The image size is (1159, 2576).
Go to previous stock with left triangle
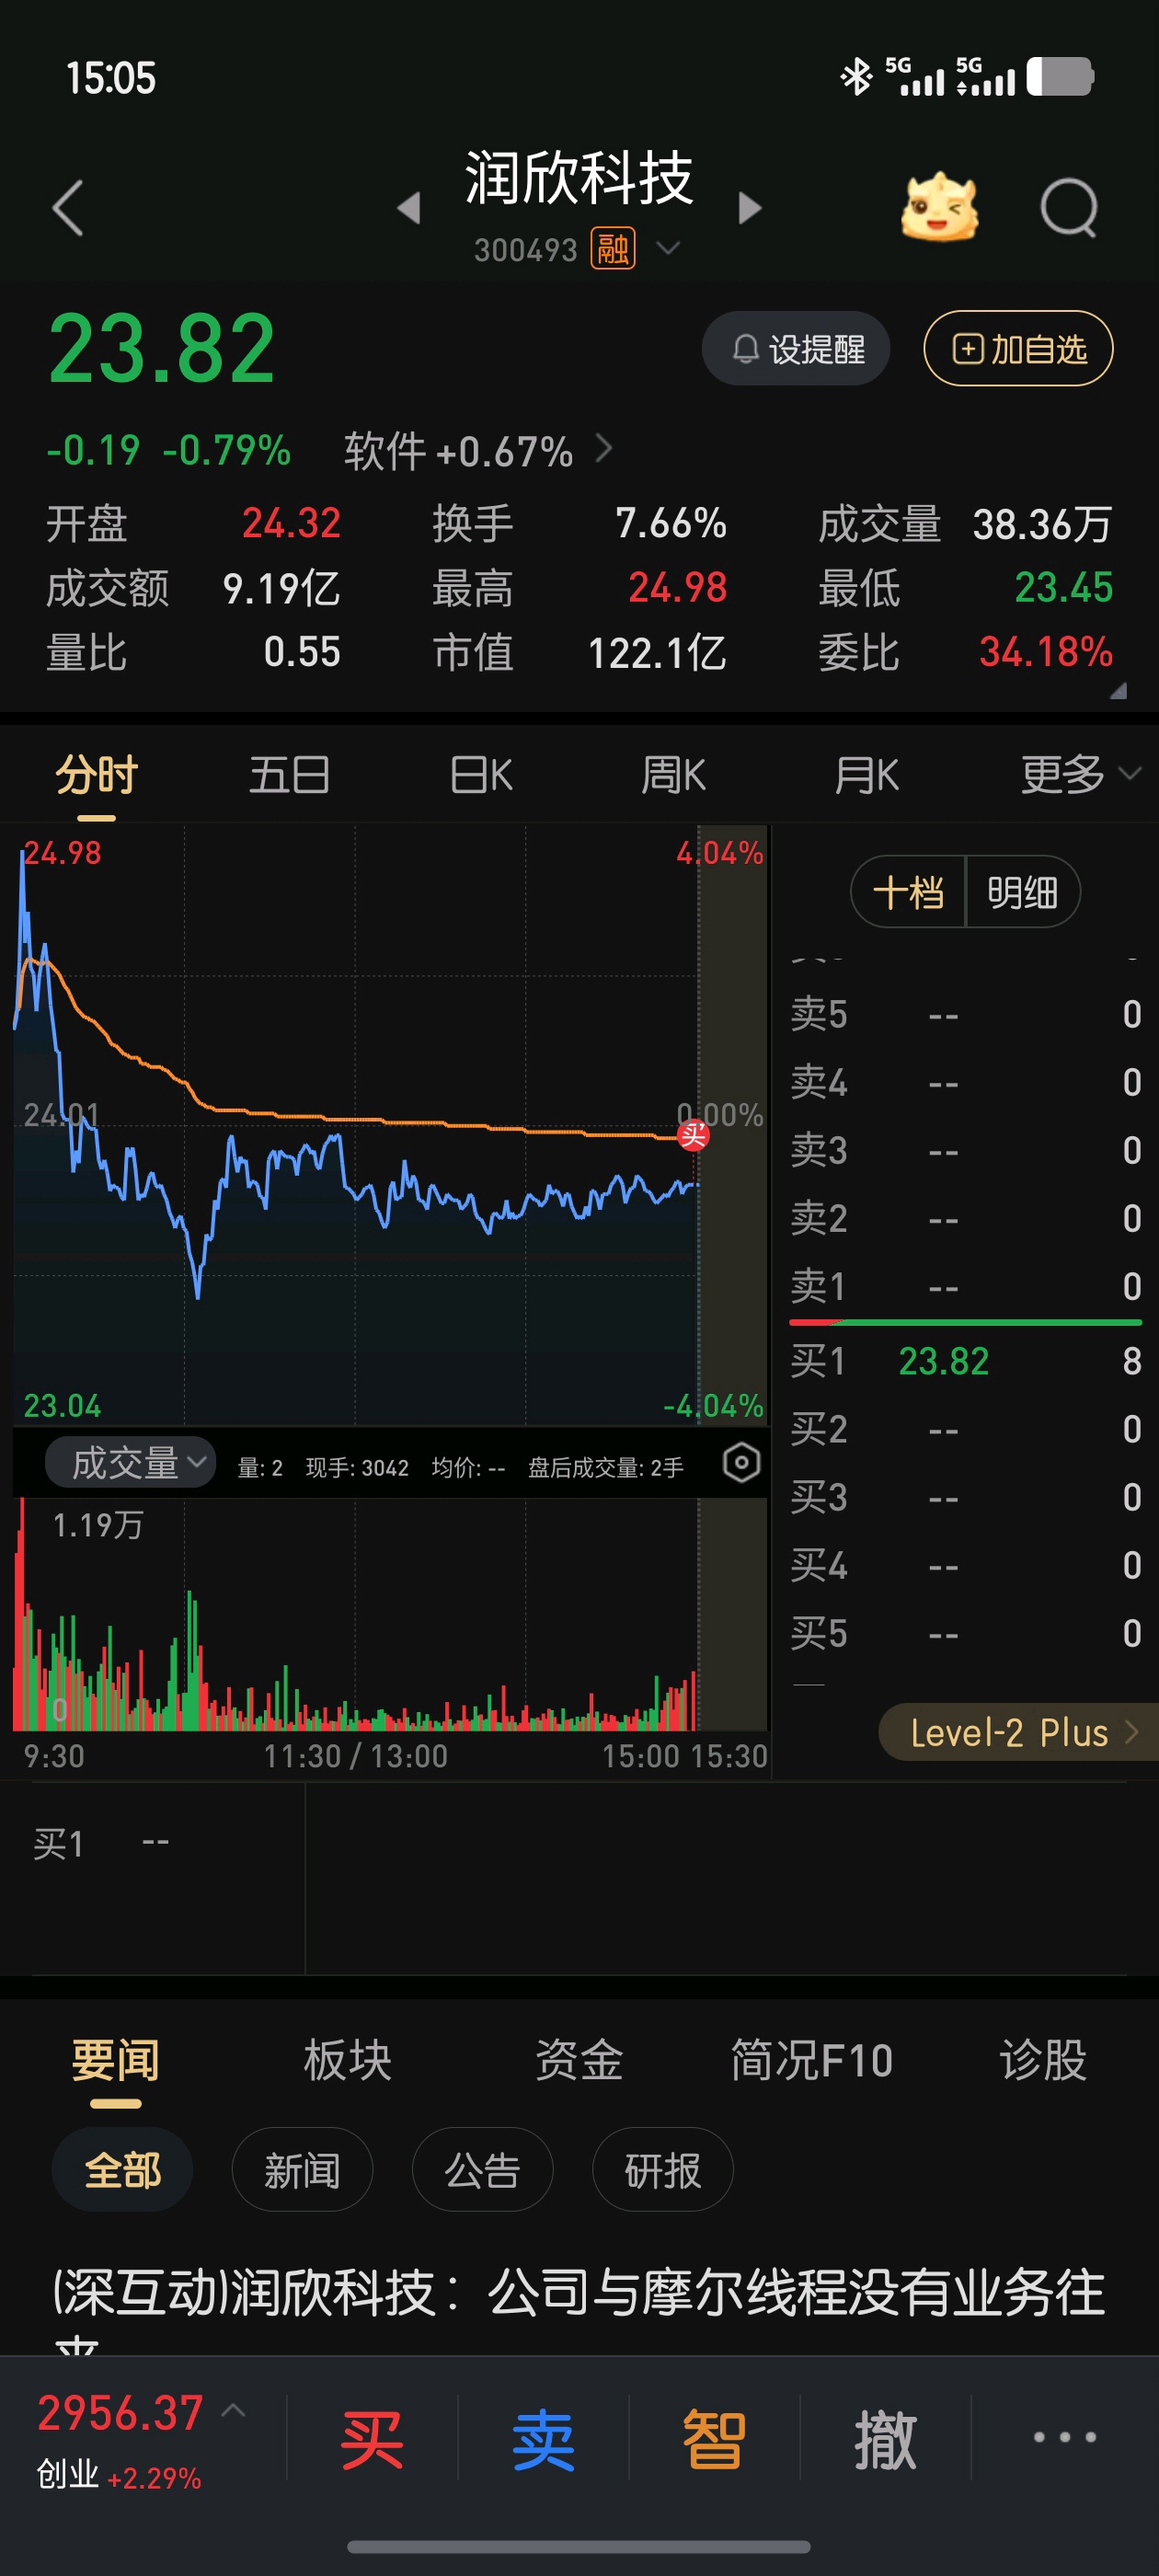pos(408,208)
